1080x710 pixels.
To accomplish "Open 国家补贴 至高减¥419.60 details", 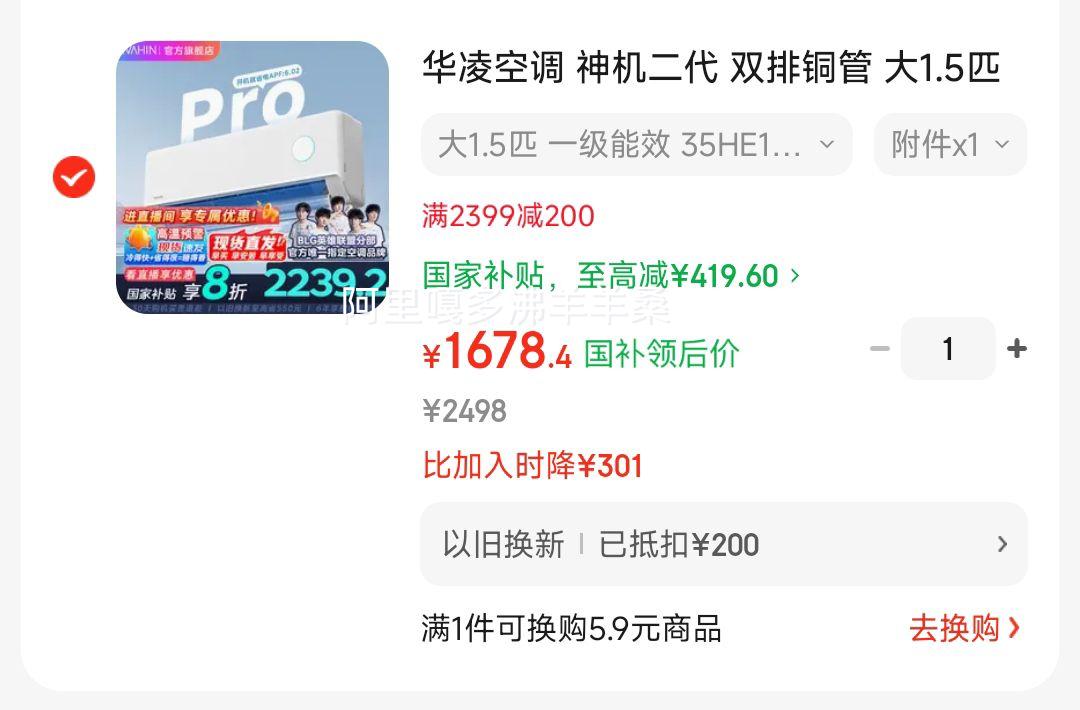I will pos(612,276).
